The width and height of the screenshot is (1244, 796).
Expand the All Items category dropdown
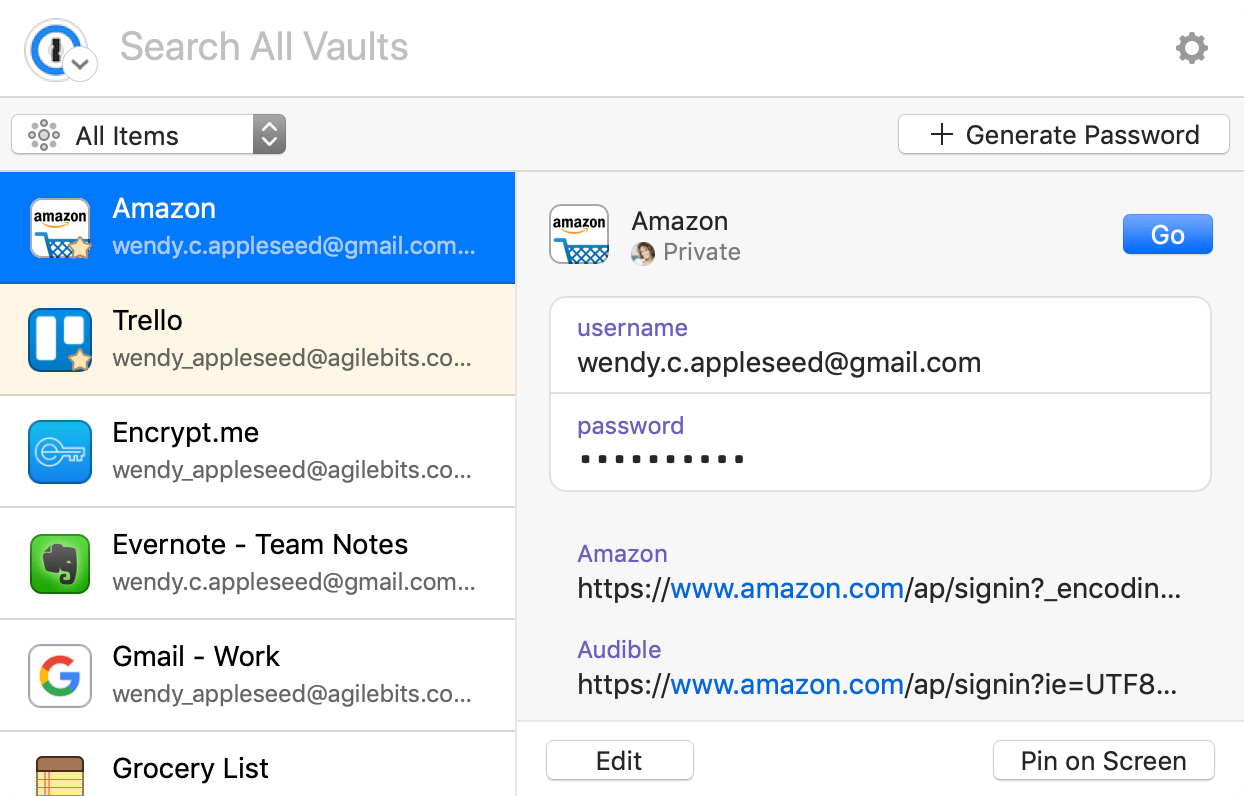[149, 135]
